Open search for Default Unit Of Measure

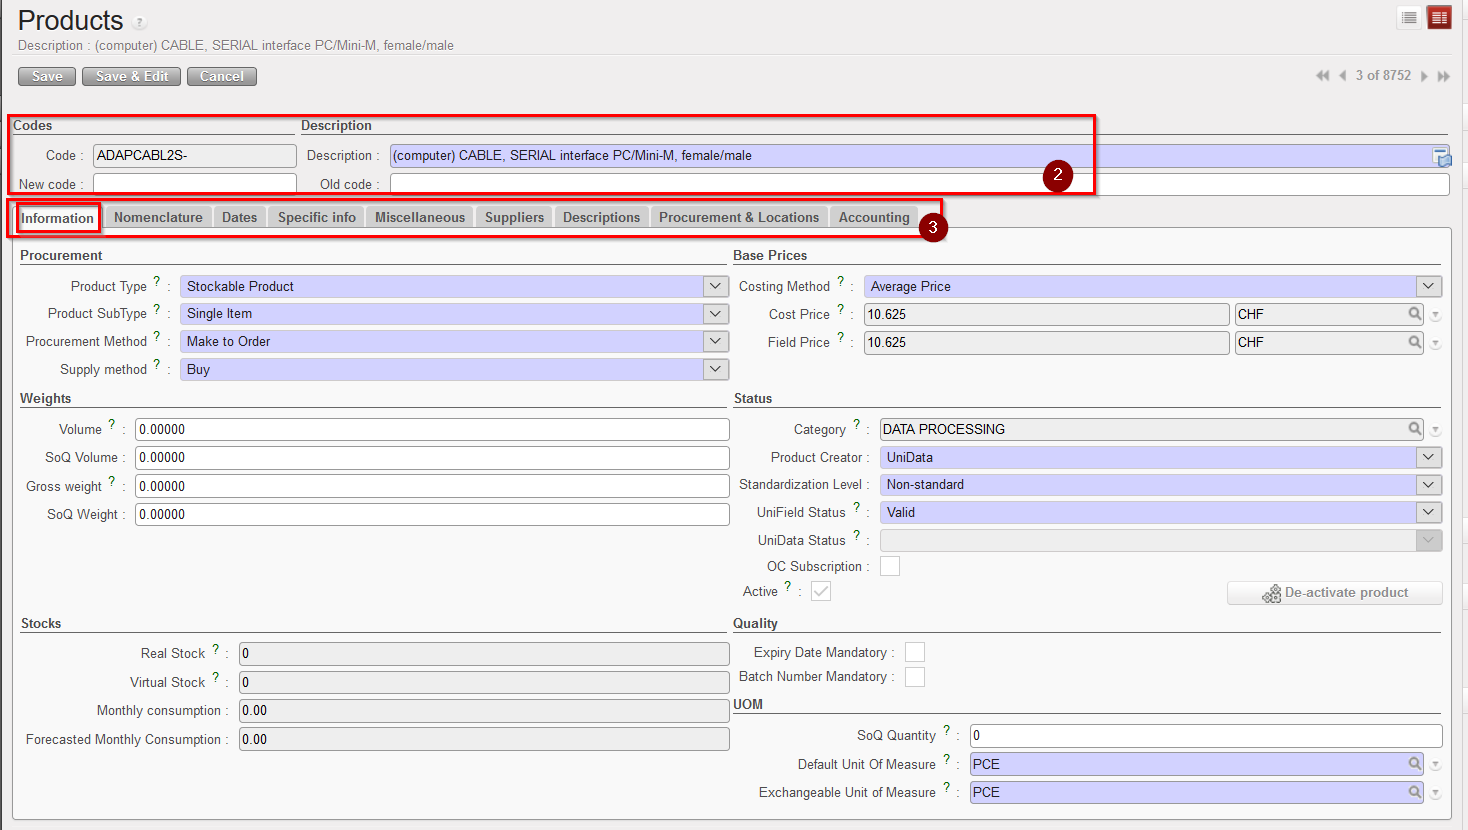pyautogui.click(x=1415, y=764)
